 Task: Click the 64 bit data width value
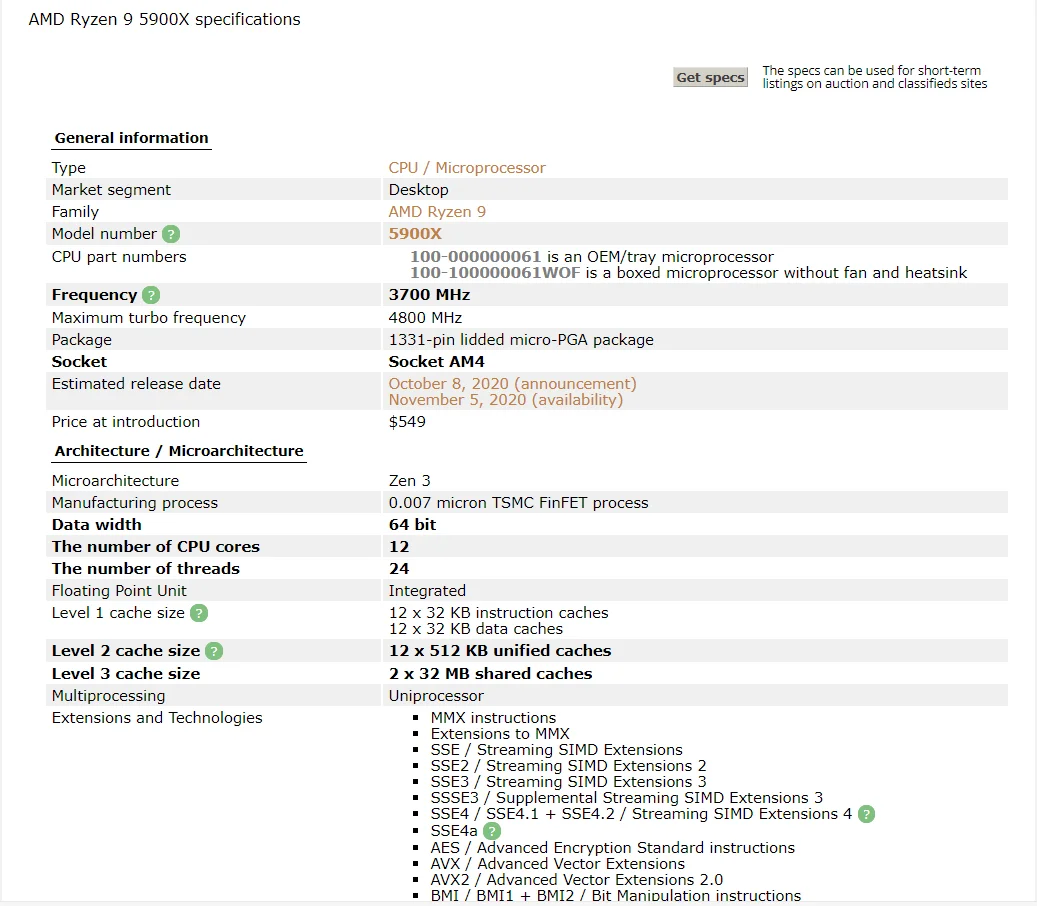(413, 524)
